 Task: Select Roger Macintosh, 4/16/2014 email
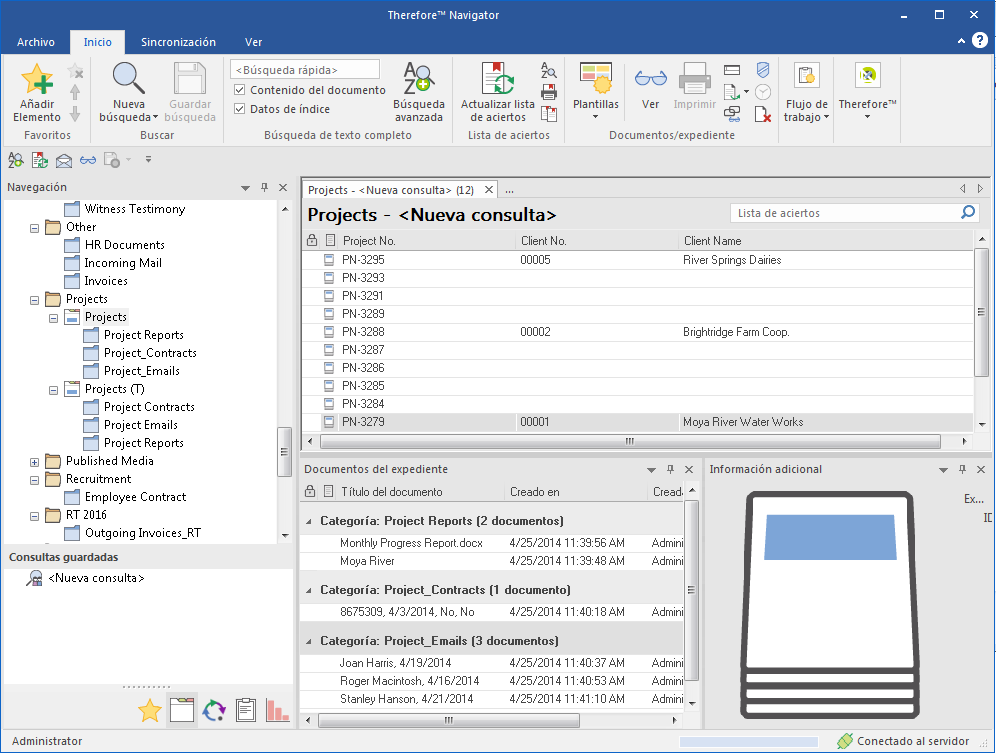pos(409,681)
